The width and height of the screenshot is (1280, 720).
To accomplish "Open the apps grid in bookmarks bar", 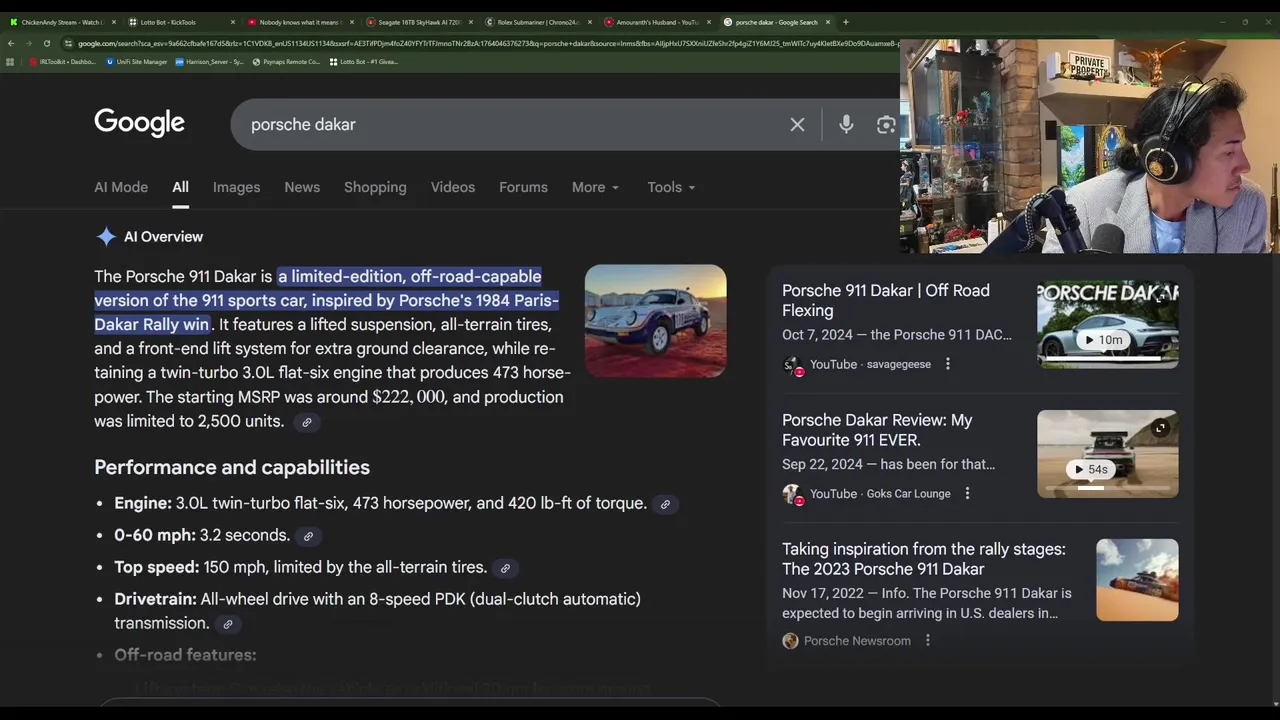I will click(10, 62).
